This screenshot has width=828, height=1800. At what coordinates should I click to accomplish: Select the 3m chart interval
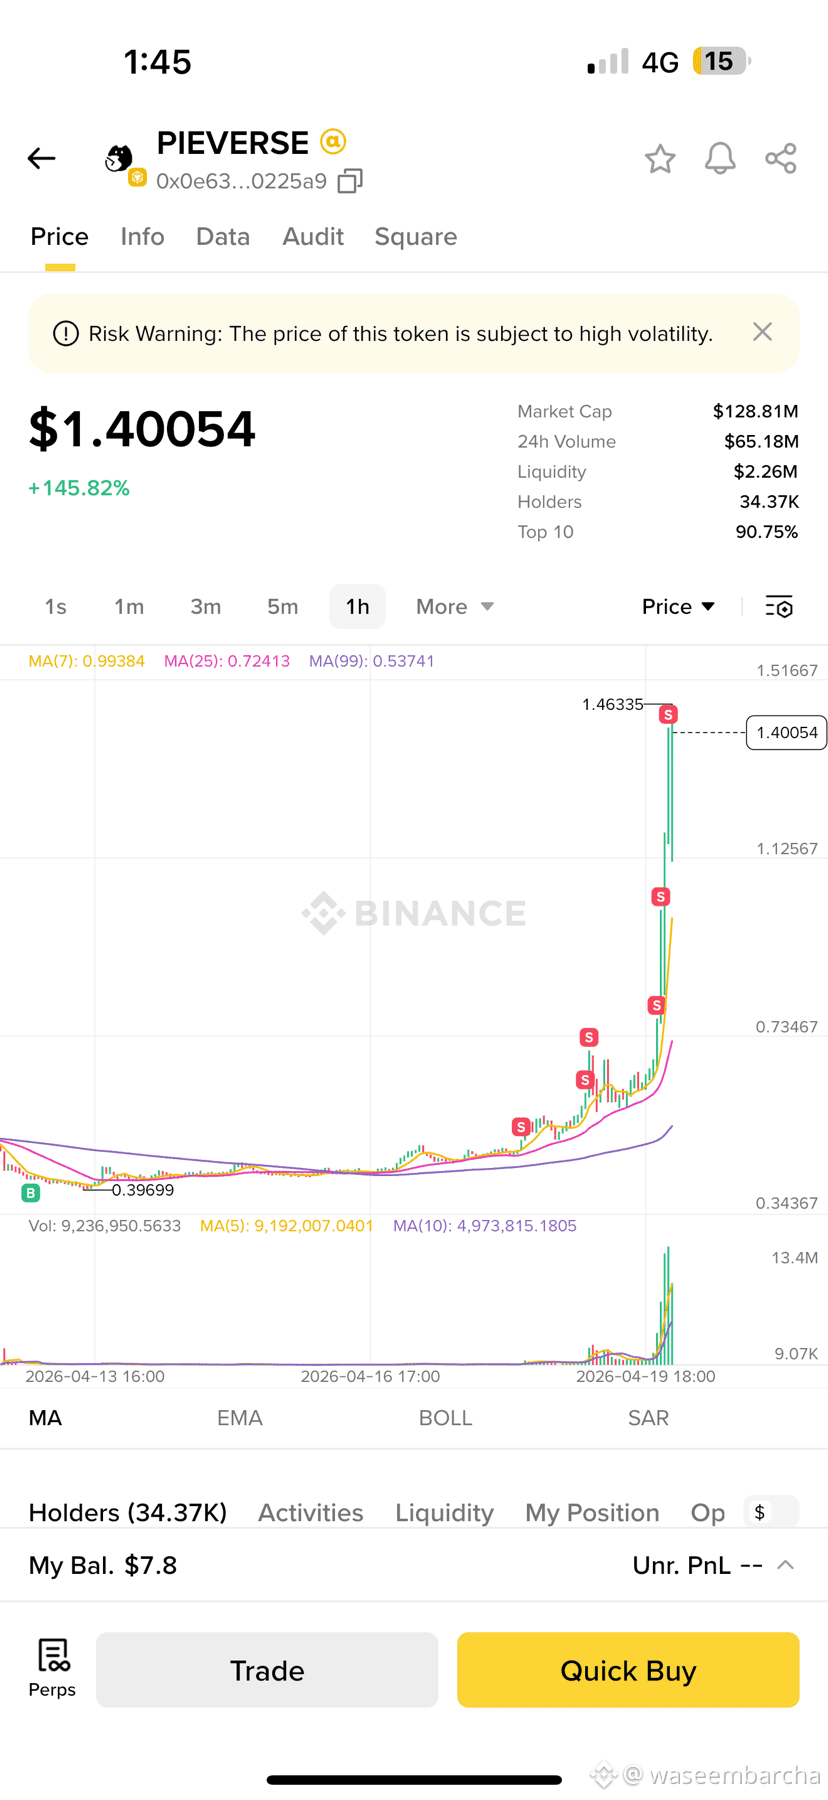pyautogui.click(x=206, y=607)
